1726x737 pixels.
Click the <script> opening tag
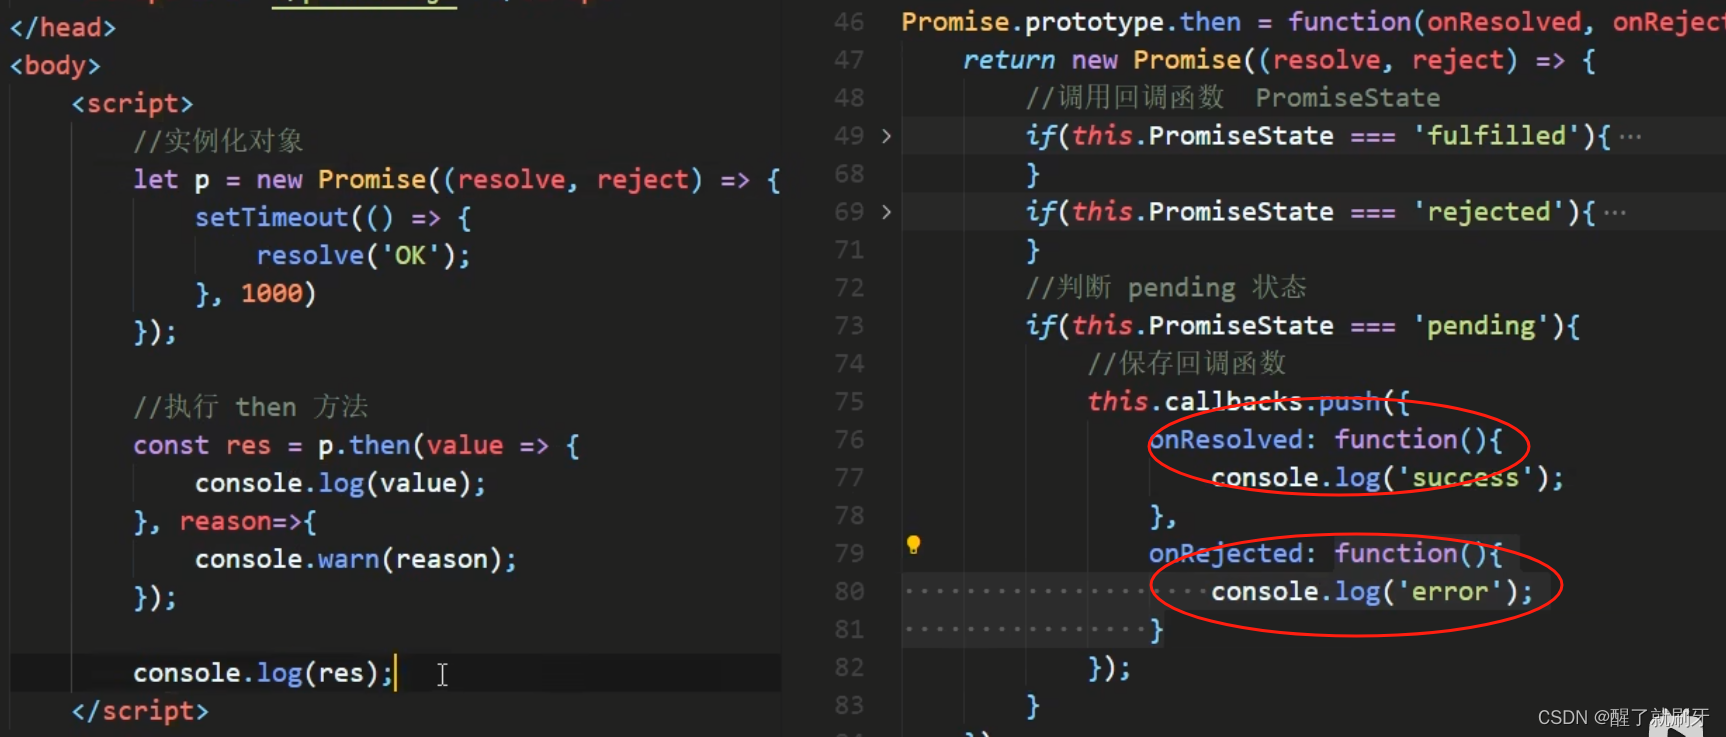(x=132, y=104)
